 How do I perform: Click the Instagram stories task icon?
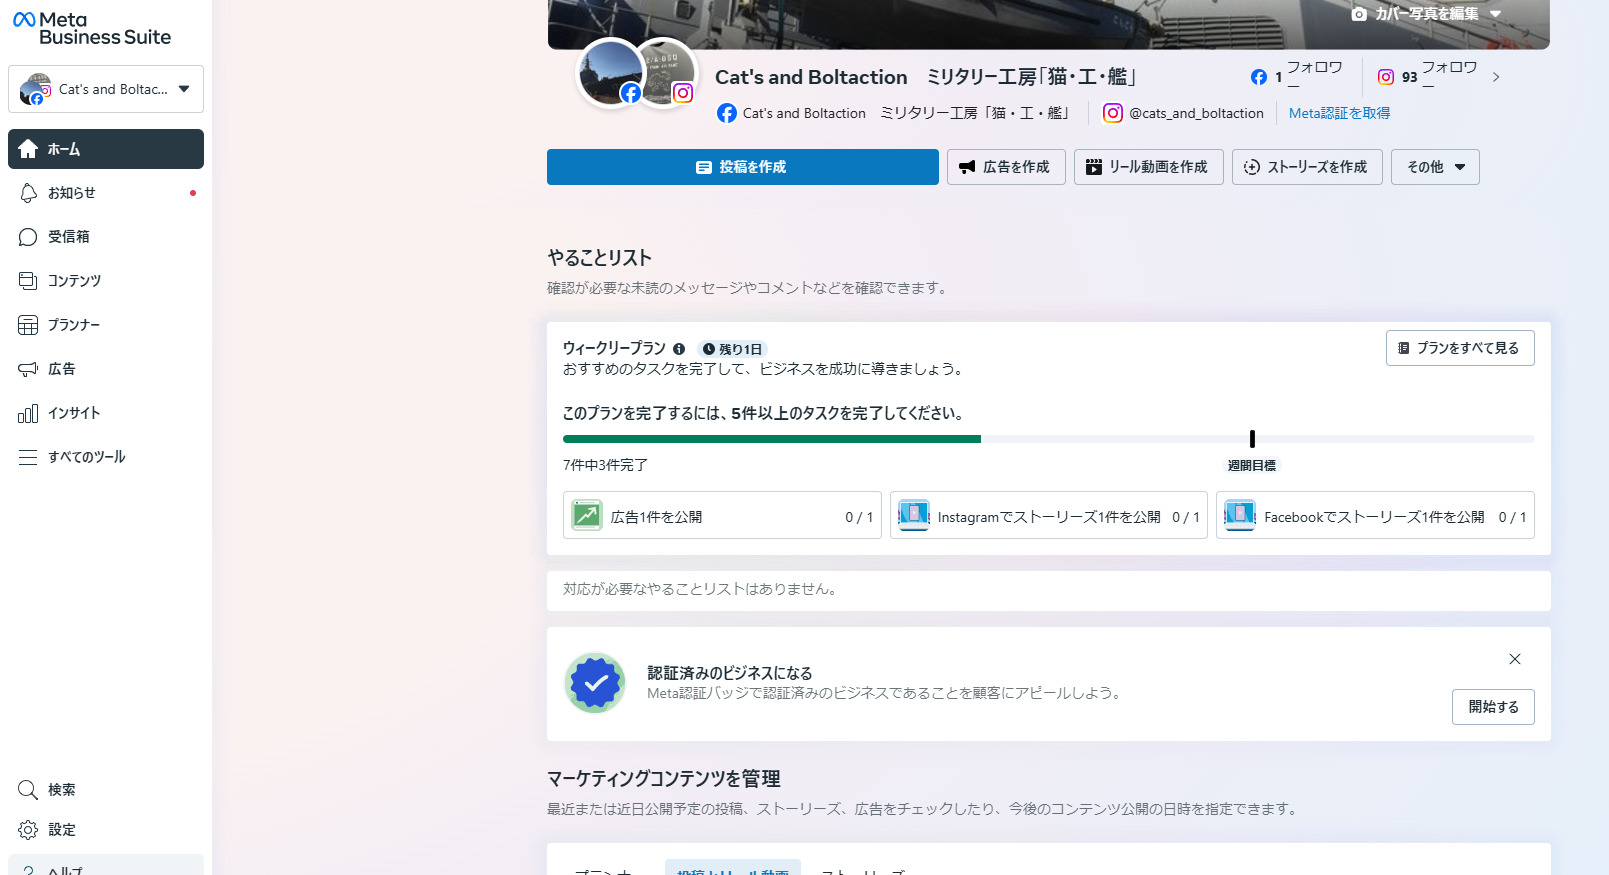(914, 515)
